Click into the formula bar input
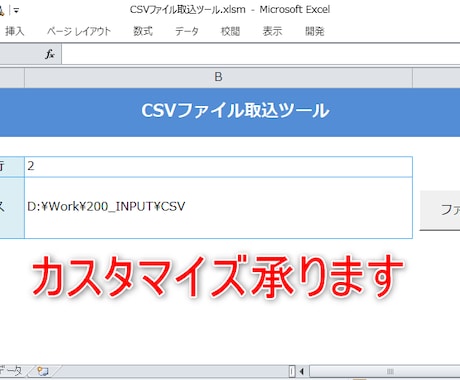460x380 pixels. pyautogui.click(x=261, y=54)
